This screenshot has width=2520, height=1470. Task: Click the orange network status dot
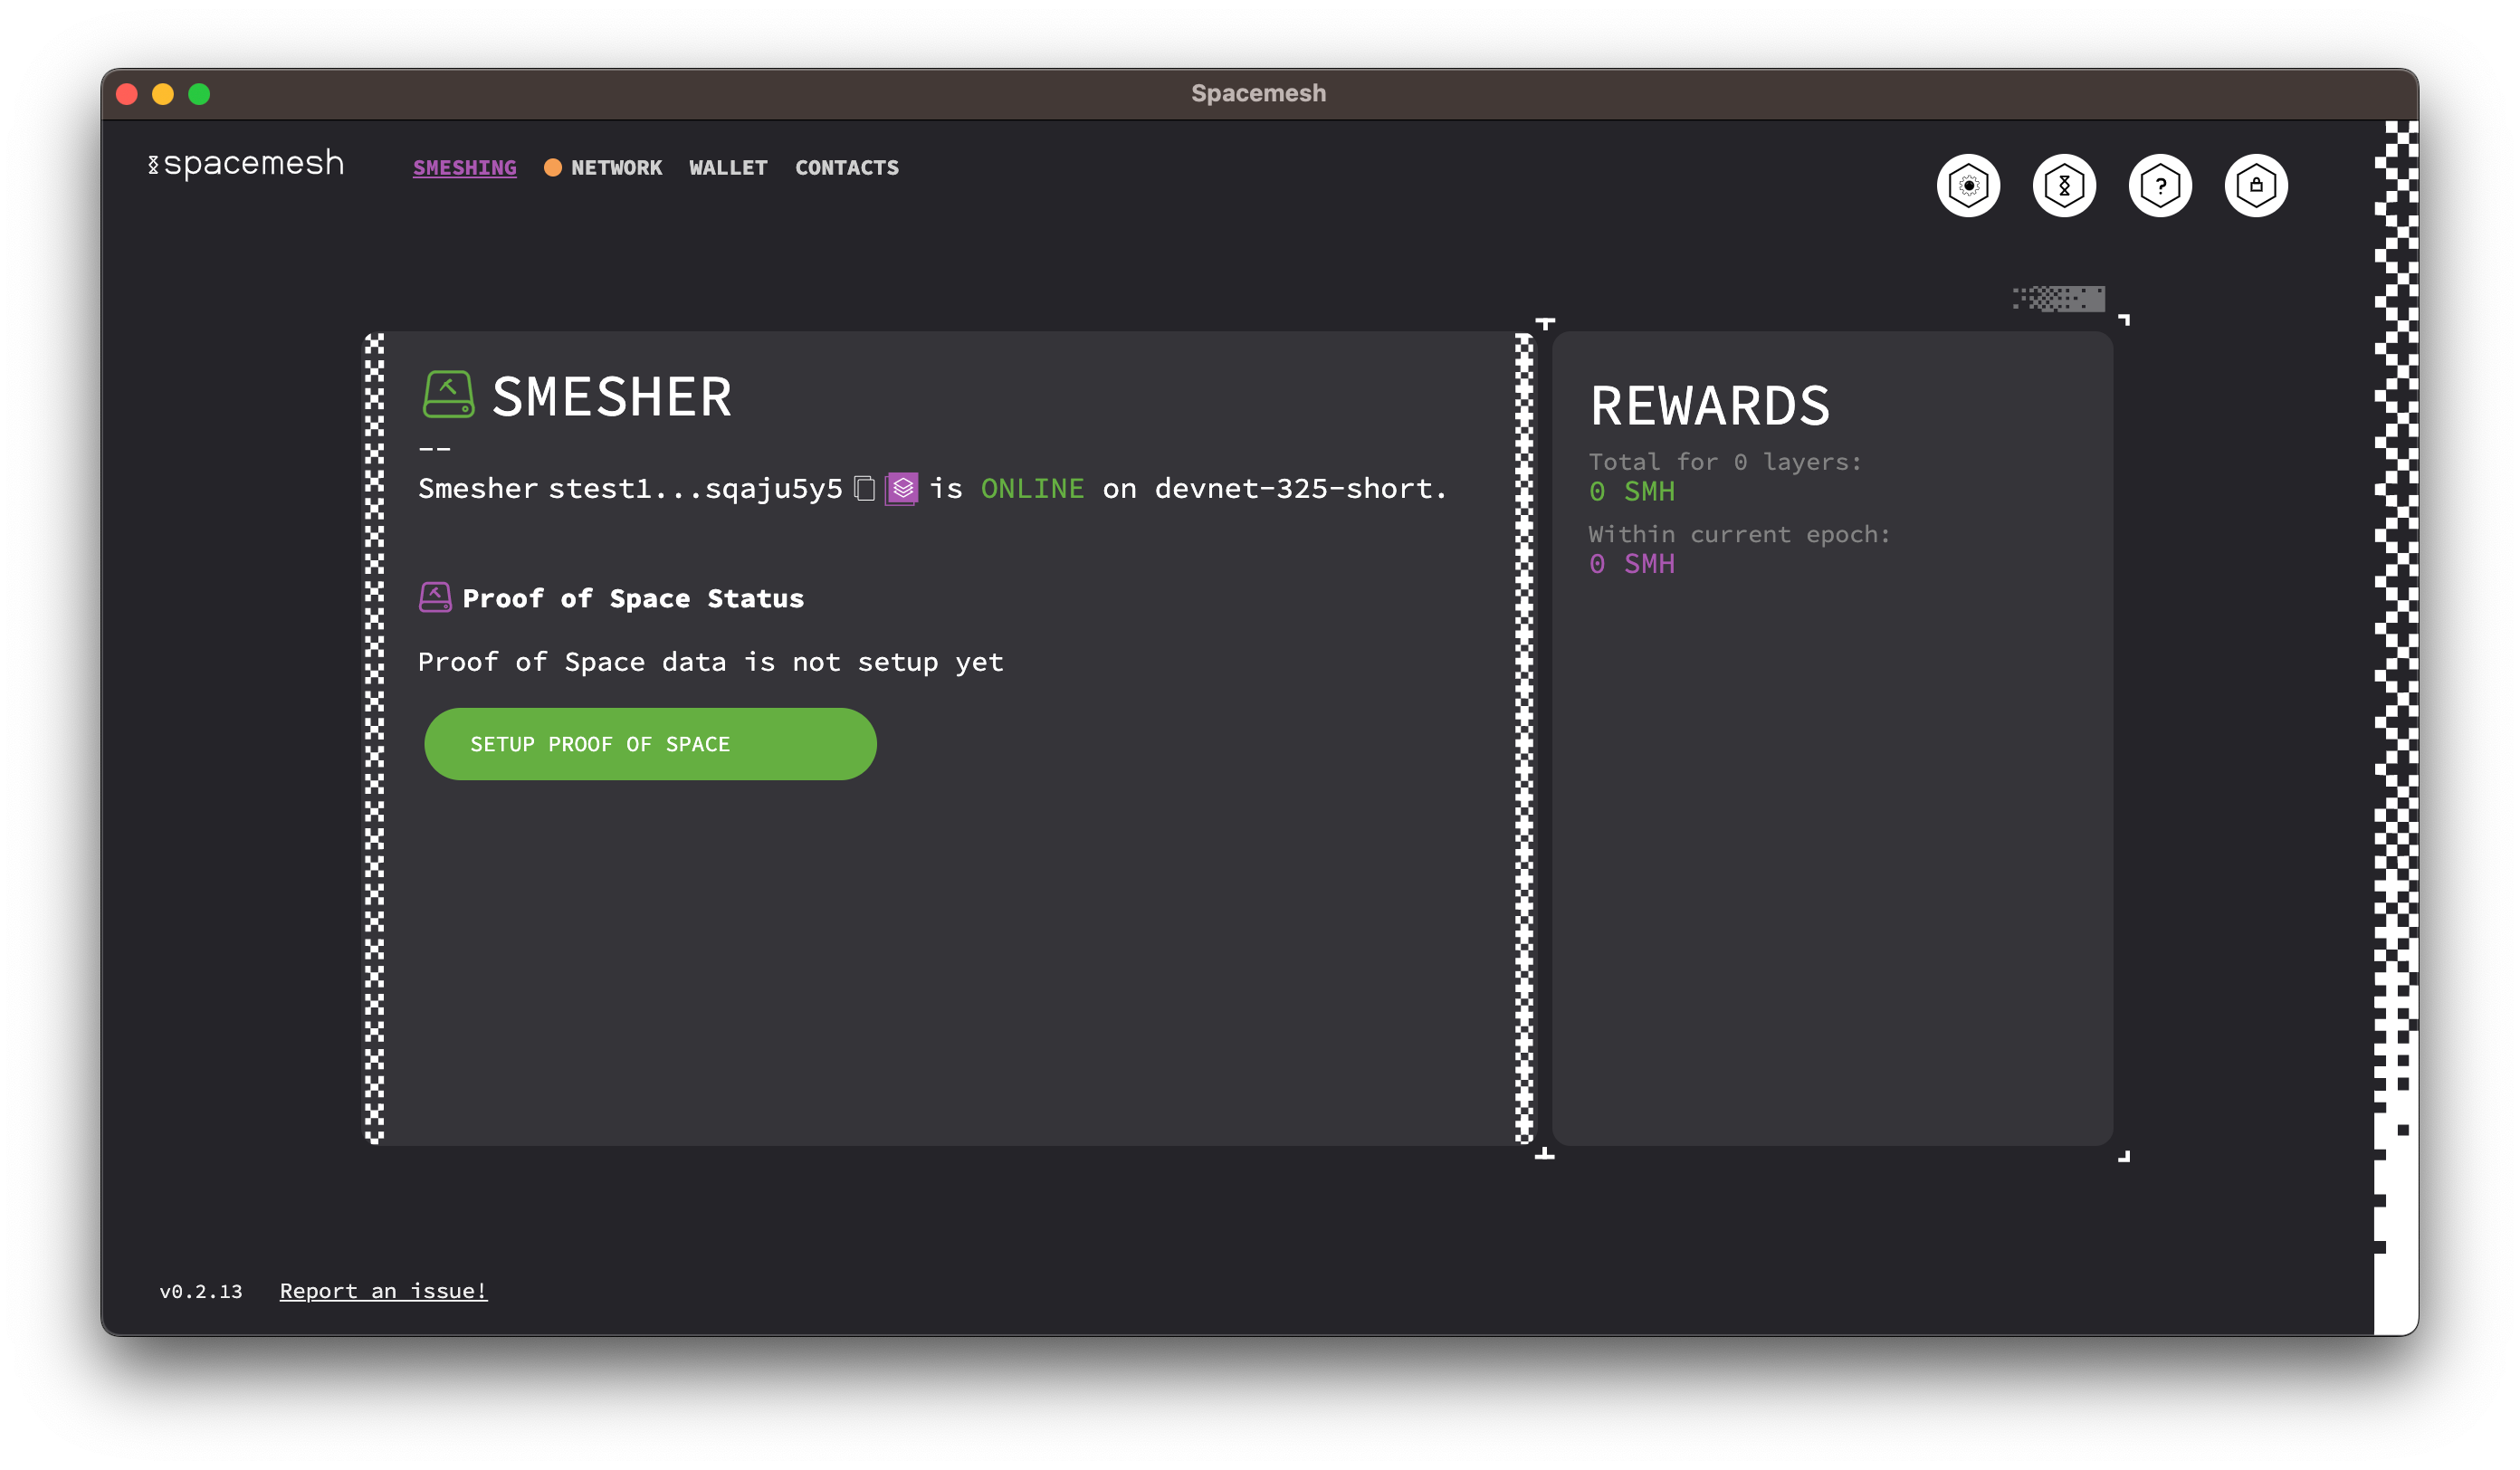click(x=552, y=167)
